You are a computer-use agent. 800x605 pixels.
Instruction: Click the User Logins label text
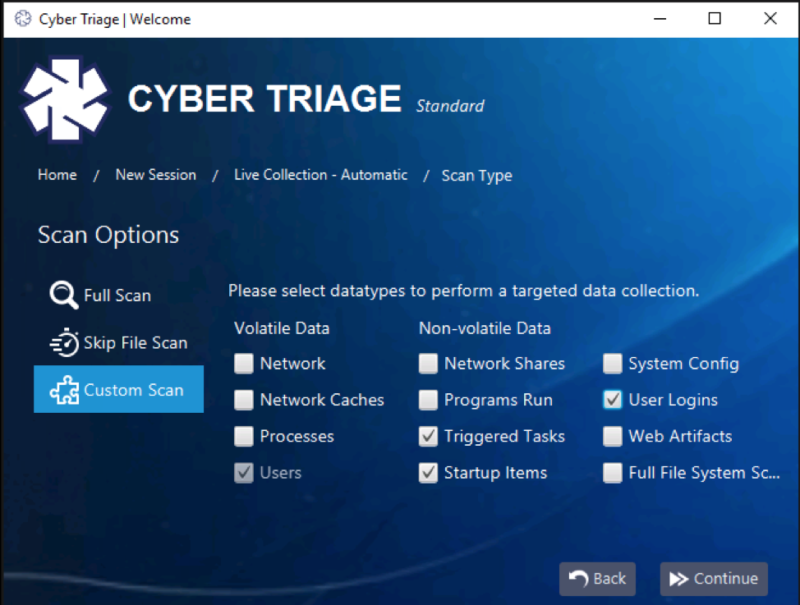[673, 400]
